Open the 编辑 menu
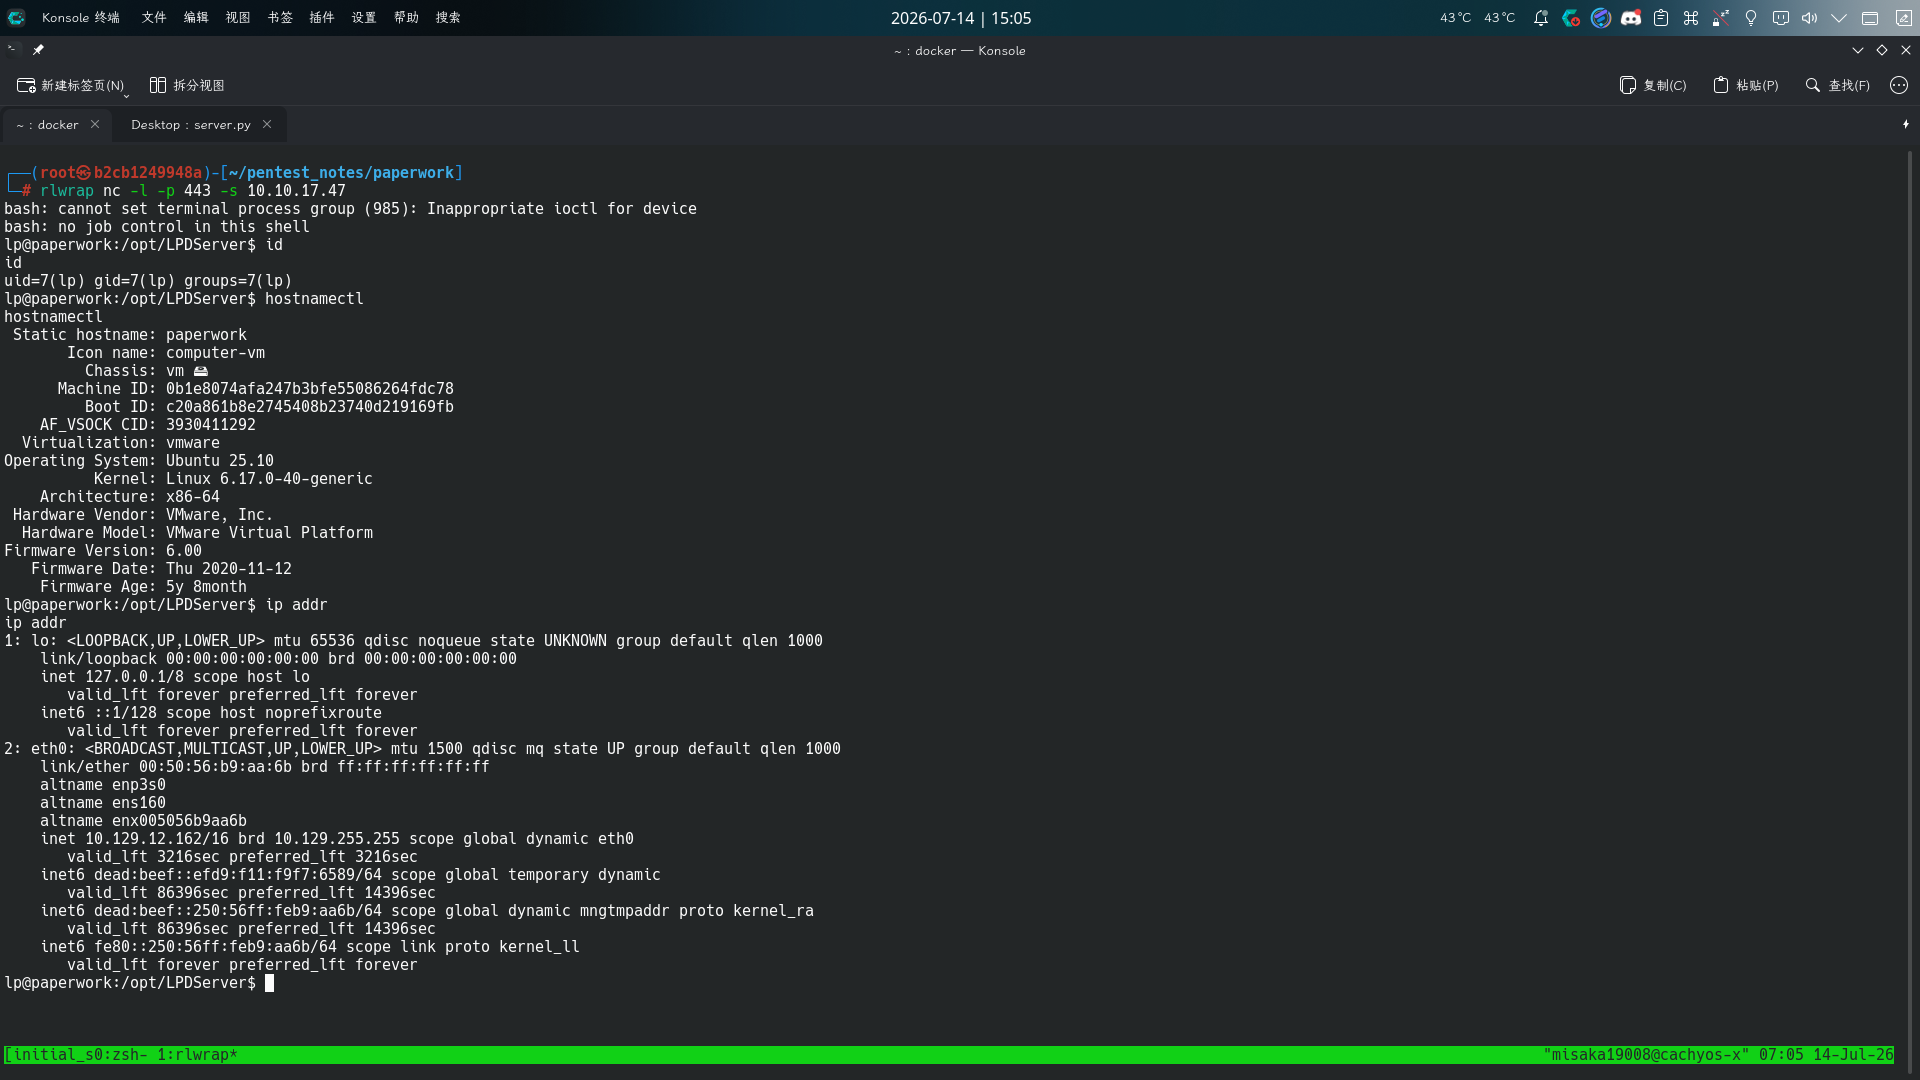 pyautogui.click(x=196, y=18)
